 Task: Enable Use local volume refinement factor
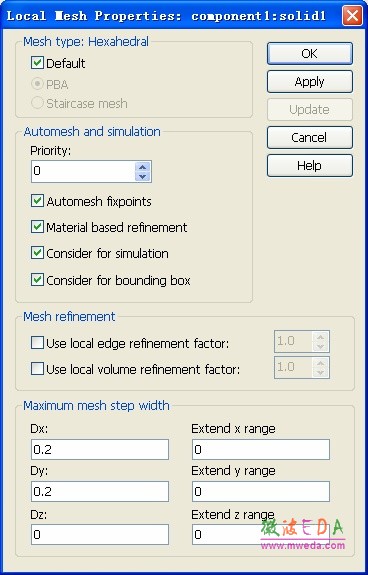pyautogui.click(x=37, y=369)
